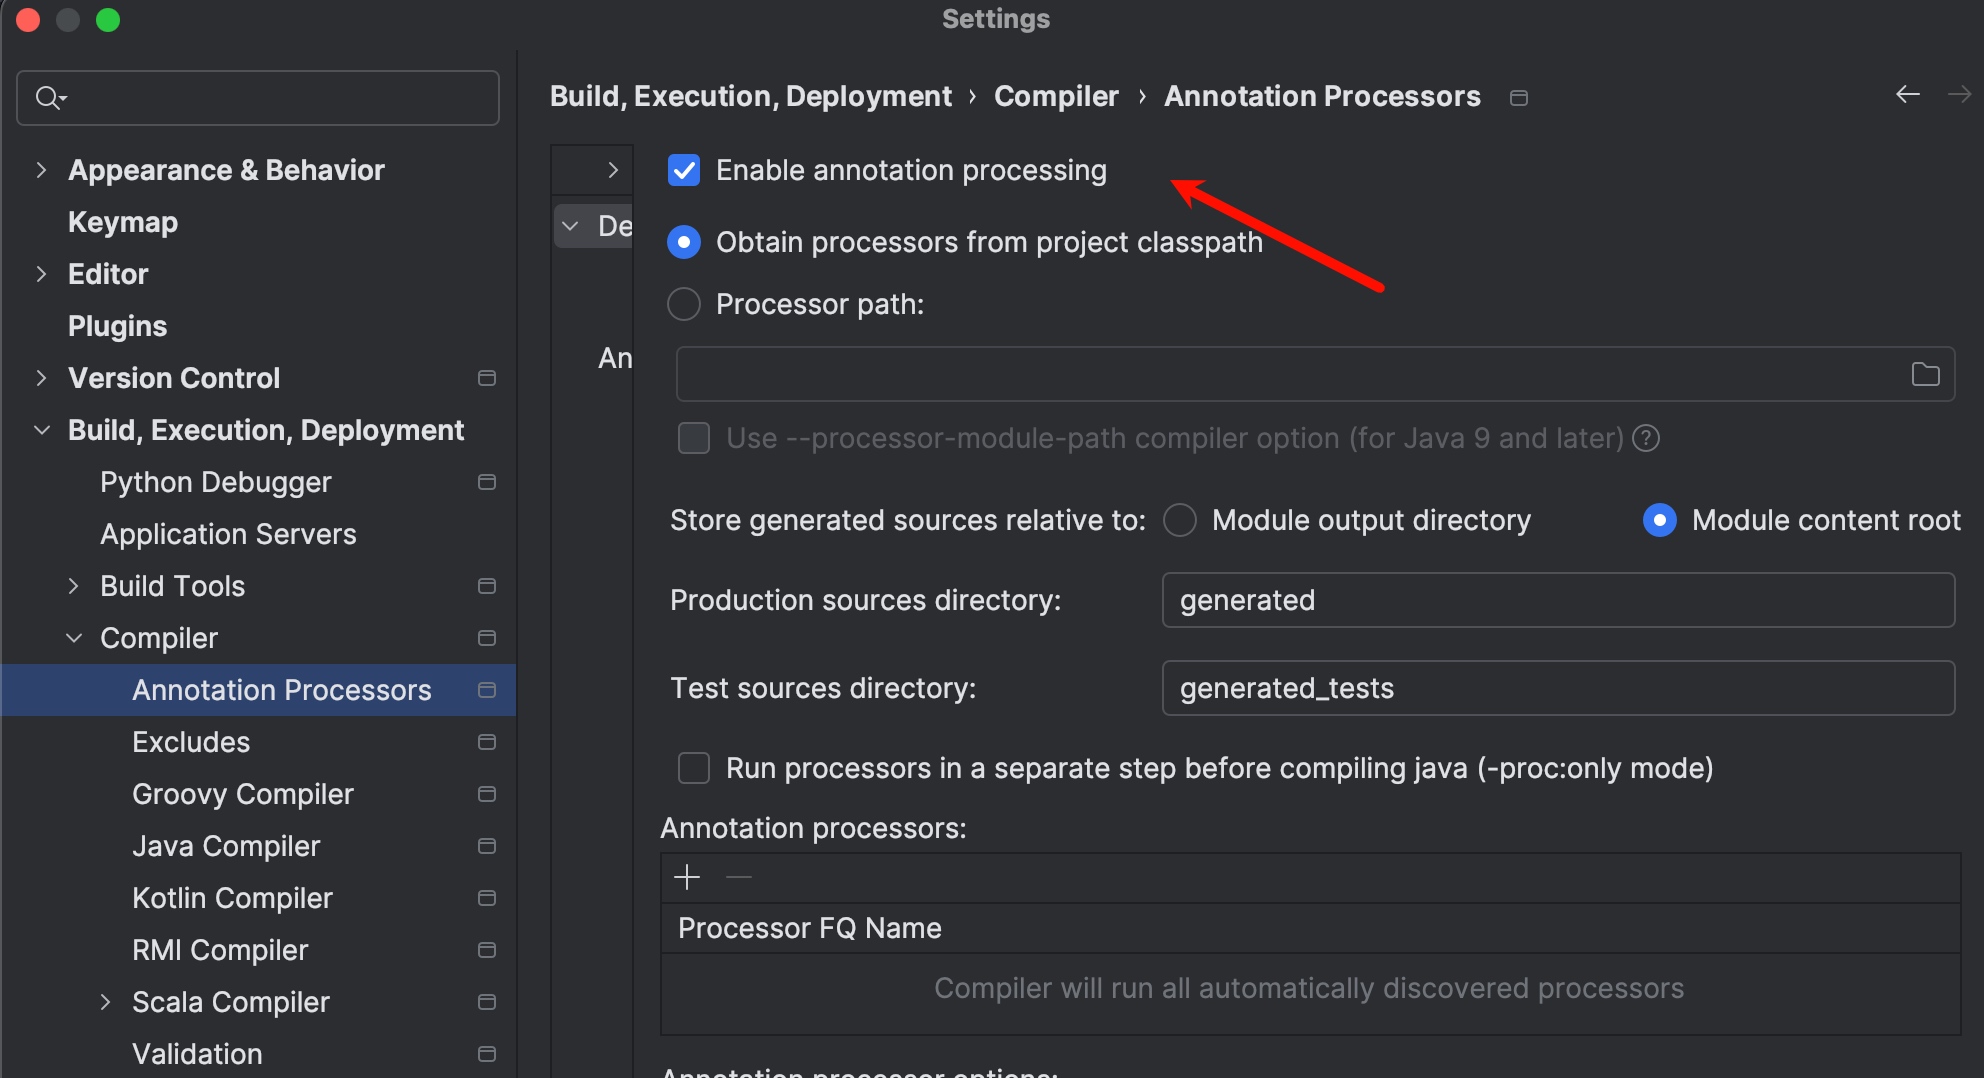Viewport: 1984px width, 1078px height.
Task: Expand Appearance & Behavior section
Action: tap(41, 170)
